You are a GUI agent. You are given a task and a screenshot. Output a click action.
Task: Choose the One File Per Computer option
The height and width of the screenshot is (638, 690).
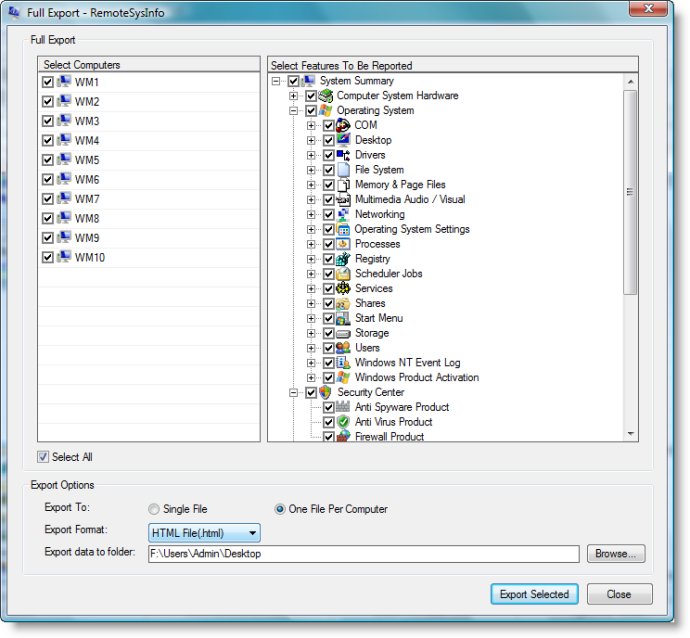(279, 509)
